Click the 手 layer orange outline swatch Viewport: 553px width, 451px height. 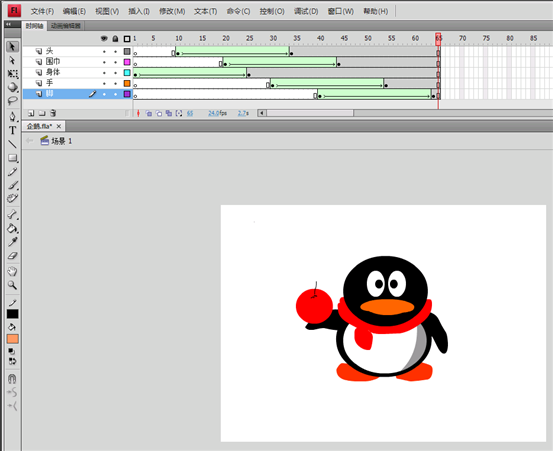[x=127, y=84]
